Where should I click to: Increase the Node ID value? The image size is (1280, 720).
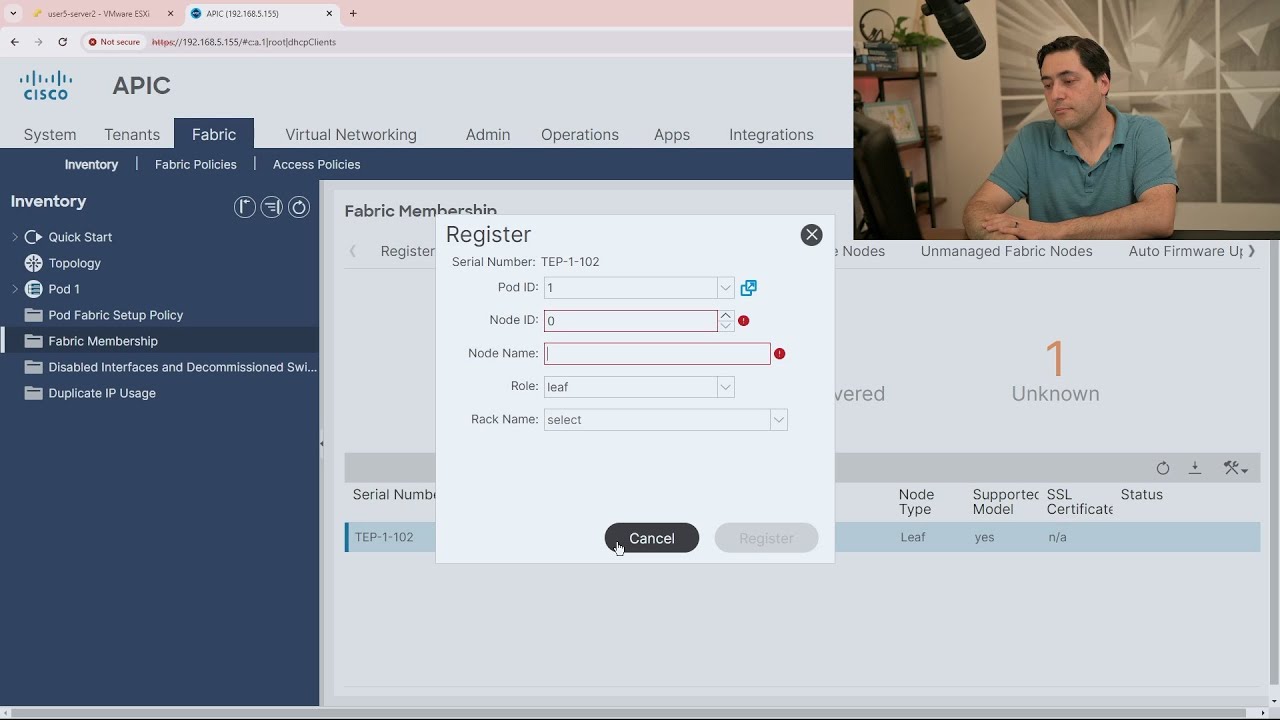[726, 315]
